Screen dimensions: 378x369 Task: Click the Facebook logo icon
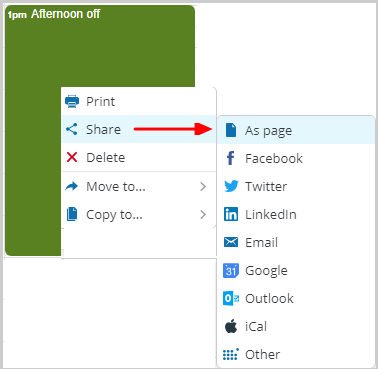231,158
